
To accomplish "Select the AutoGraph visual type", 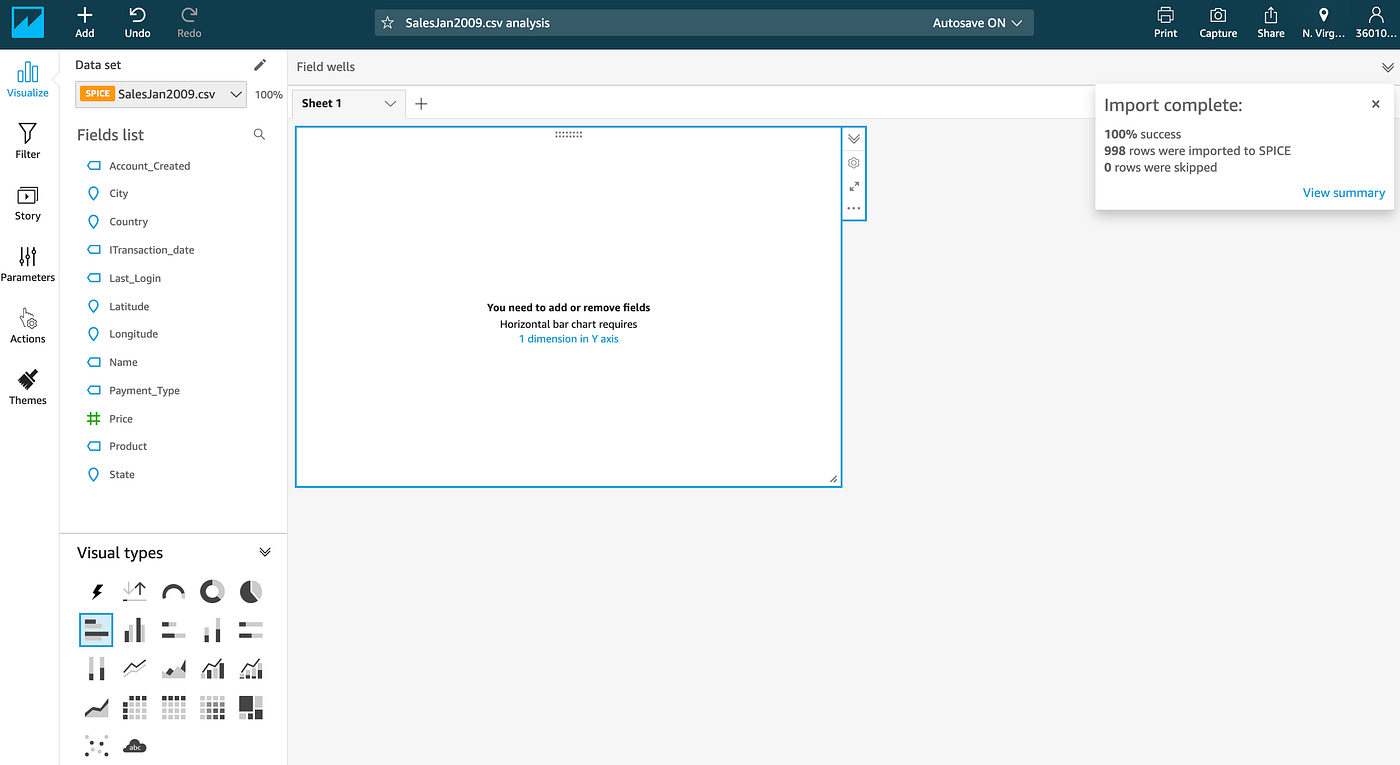I will 96,591.
